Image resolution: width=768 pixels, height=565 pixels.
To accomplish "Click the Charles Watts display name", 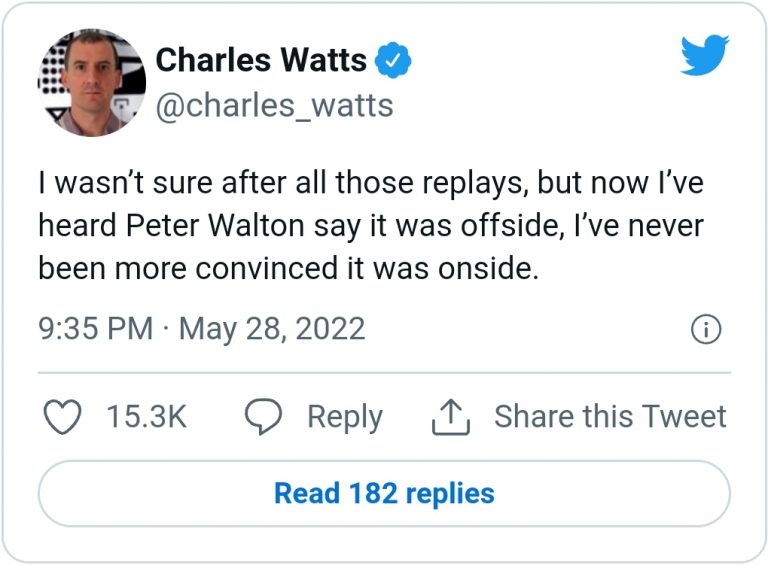I will click(x=261, y=60).
